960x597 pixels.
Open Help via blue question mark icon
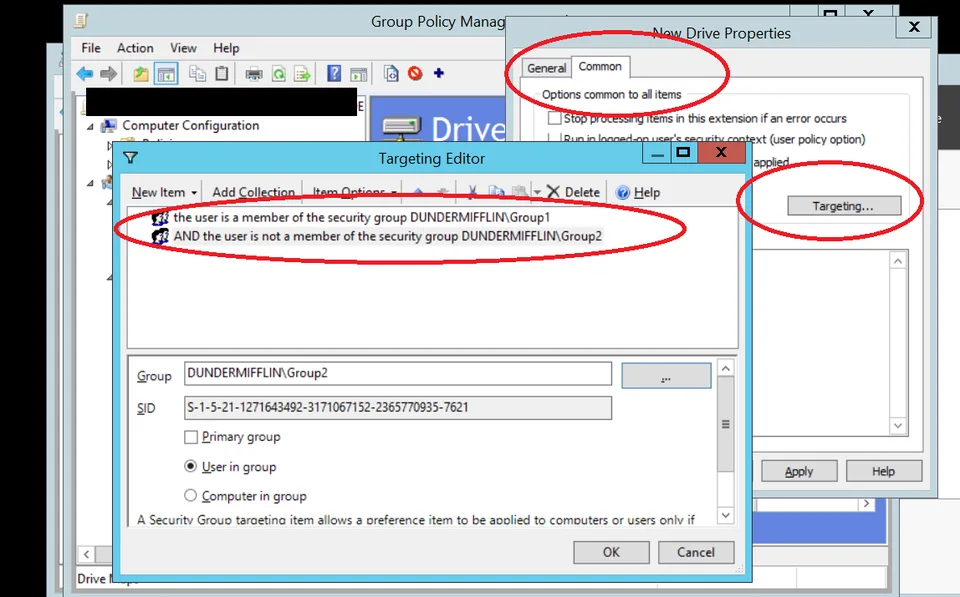pyautogui.click(x=334, y=73)
